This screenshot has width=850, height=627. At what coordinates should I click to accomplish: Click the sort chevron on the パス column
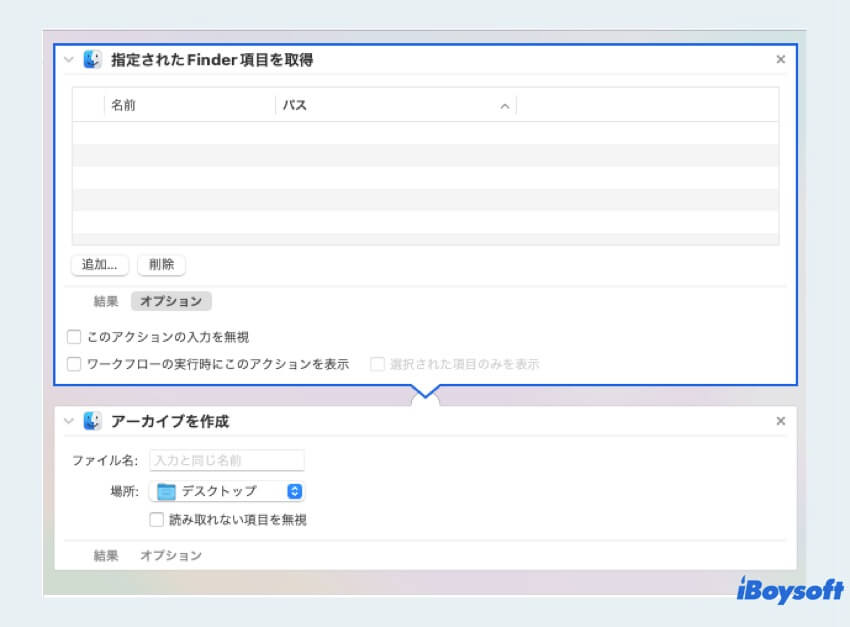tap(504, 105)
